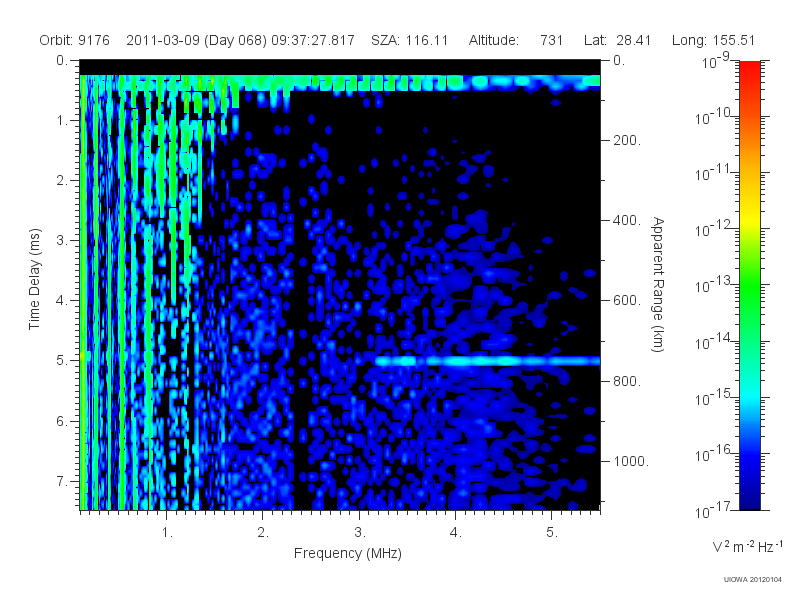
Task: Click the '3.' tick on Frequency axis
Action: point(360,533)
